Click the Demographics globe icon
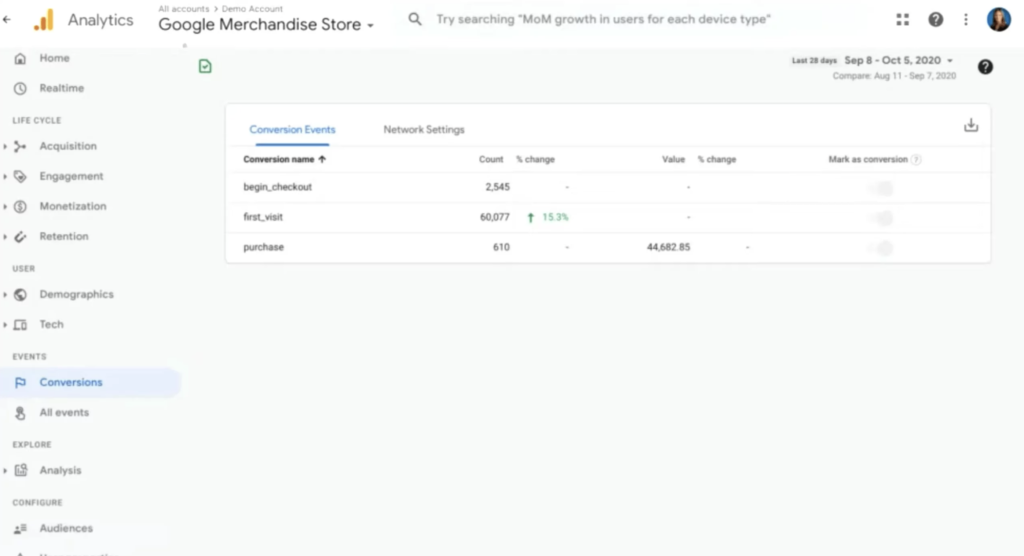Image resolution: width=1024 pixels, height=556 pixels. (20, 295)
